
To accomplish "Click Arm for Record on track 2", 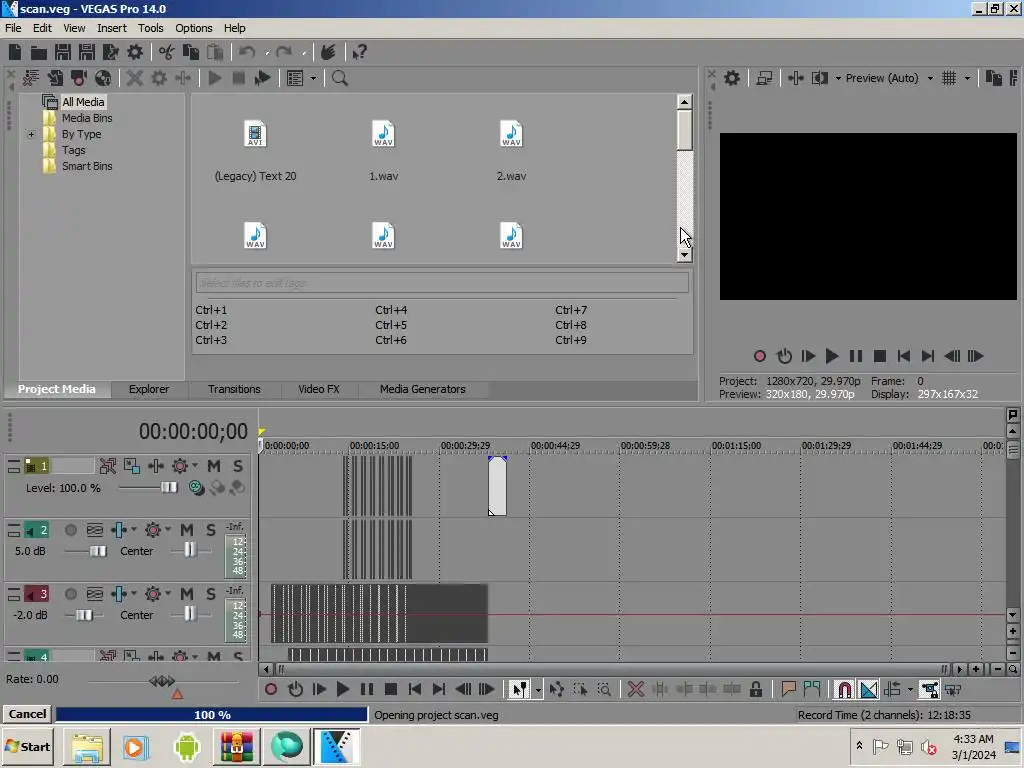I will (x=71, y=530).
